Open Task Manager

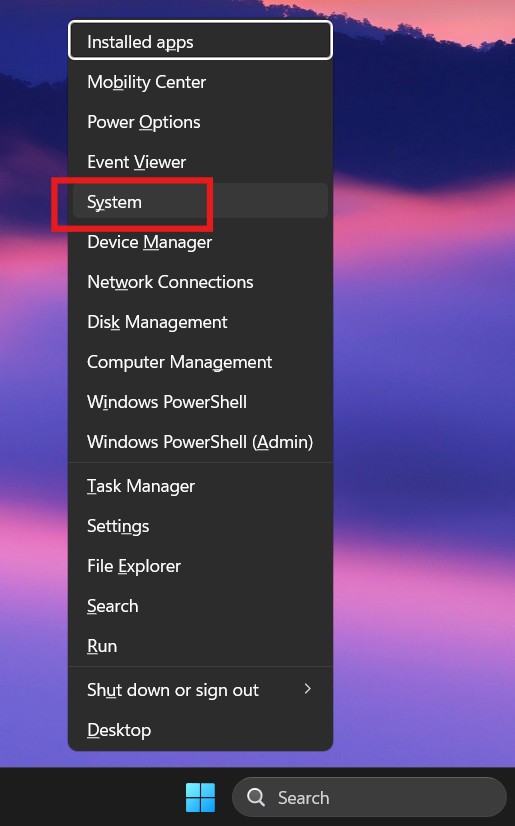200,486
